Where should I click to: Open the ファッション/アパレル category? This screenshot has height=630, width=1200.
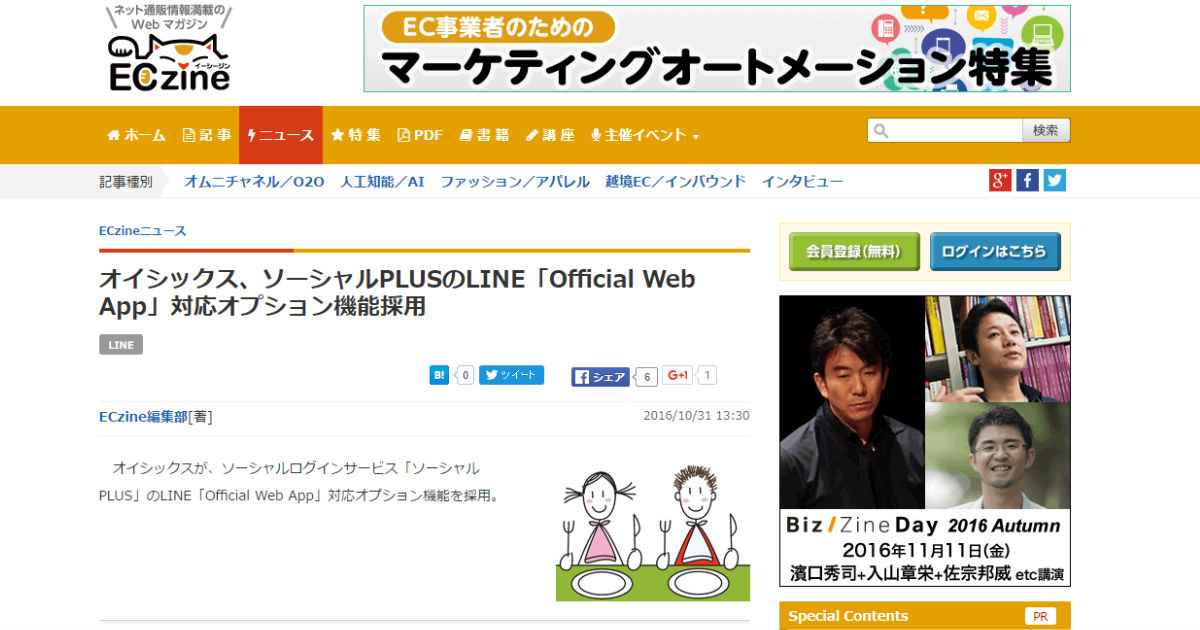tap(515, 181)
